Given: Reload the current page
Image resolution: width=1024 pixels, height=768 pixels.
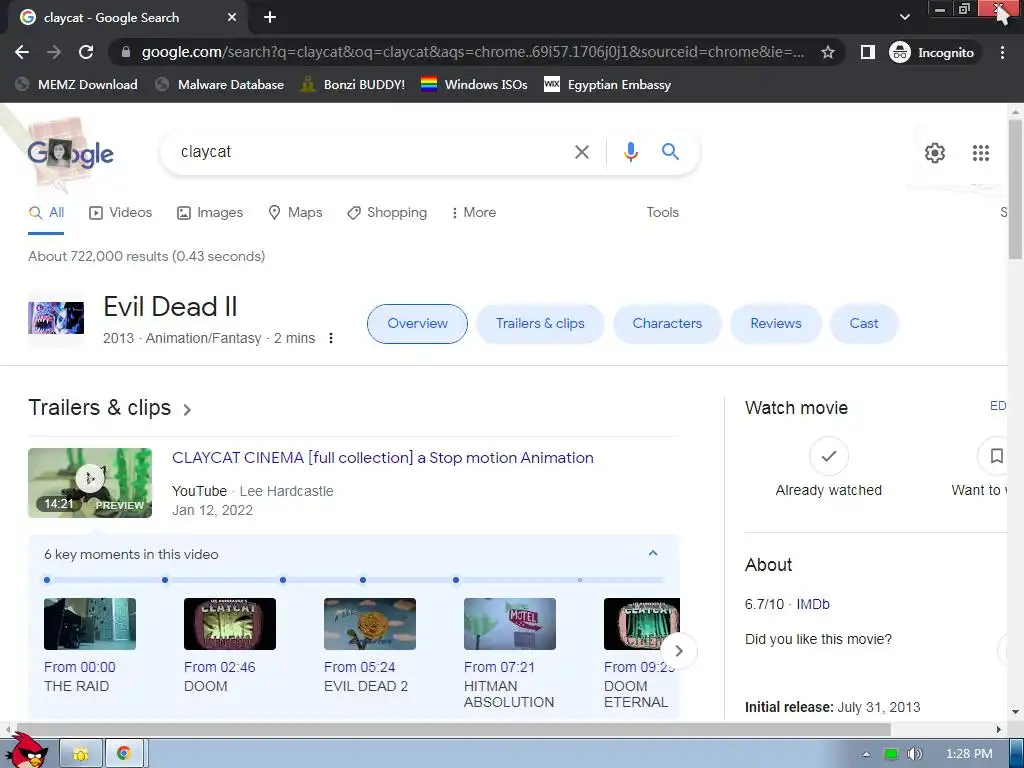Looking at the screenshot, I should (x=86, y=52).
